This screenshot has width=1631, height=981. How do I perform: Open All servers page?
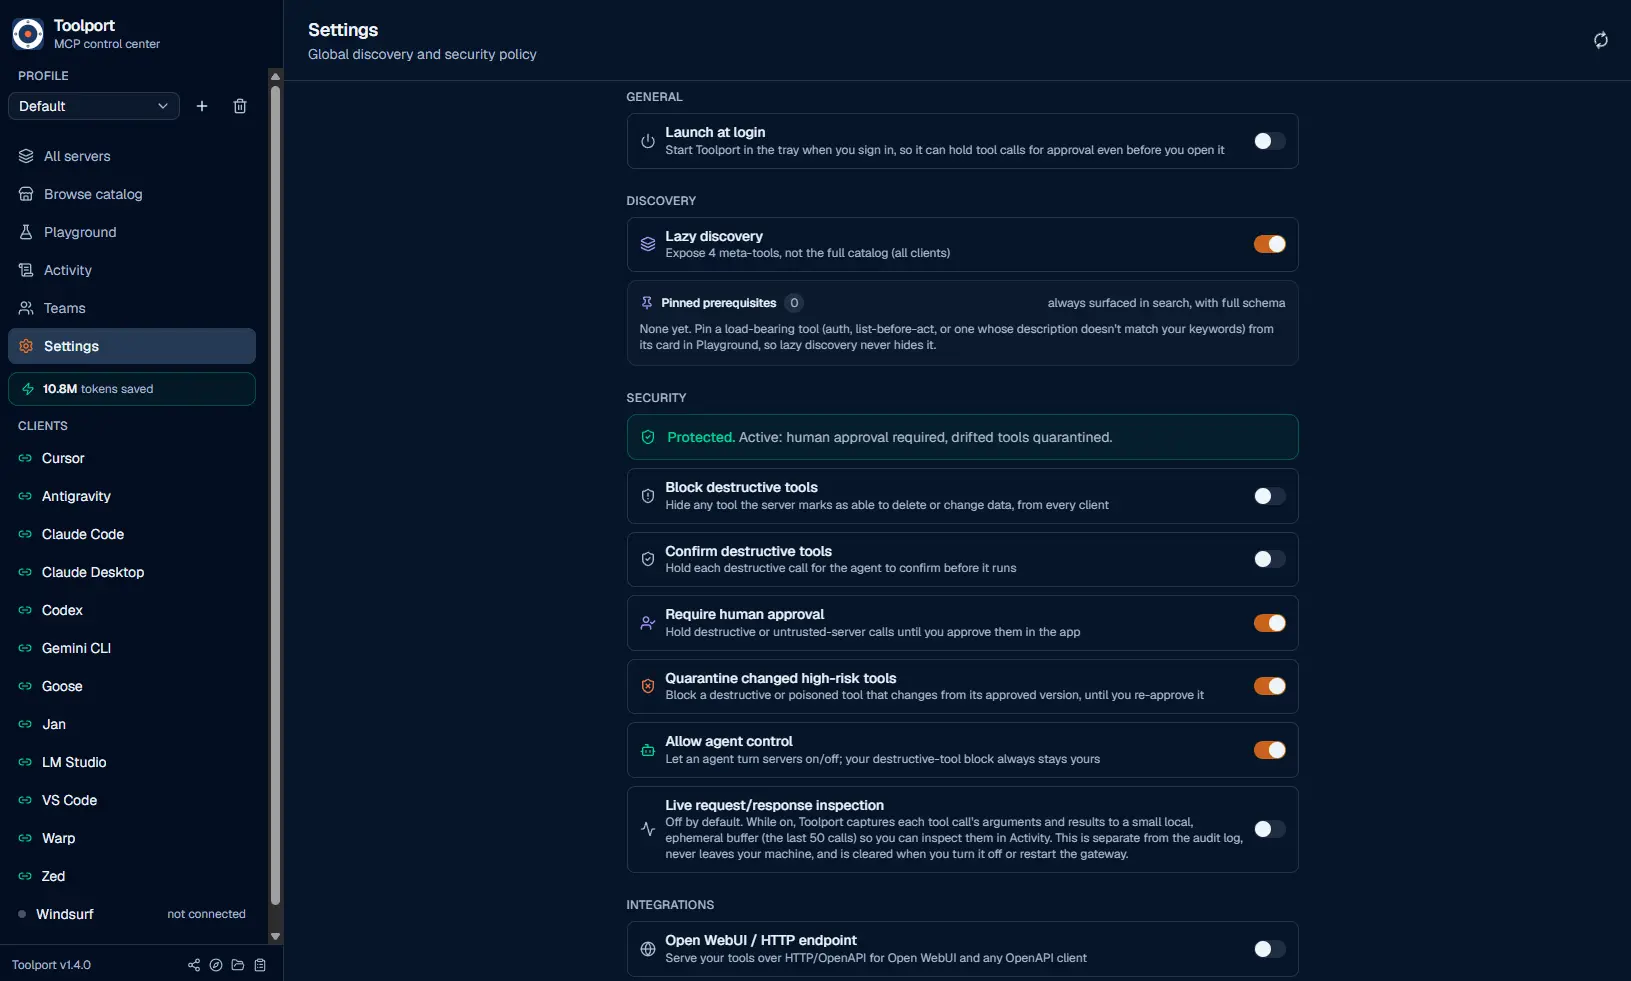(x=132, y=156)
